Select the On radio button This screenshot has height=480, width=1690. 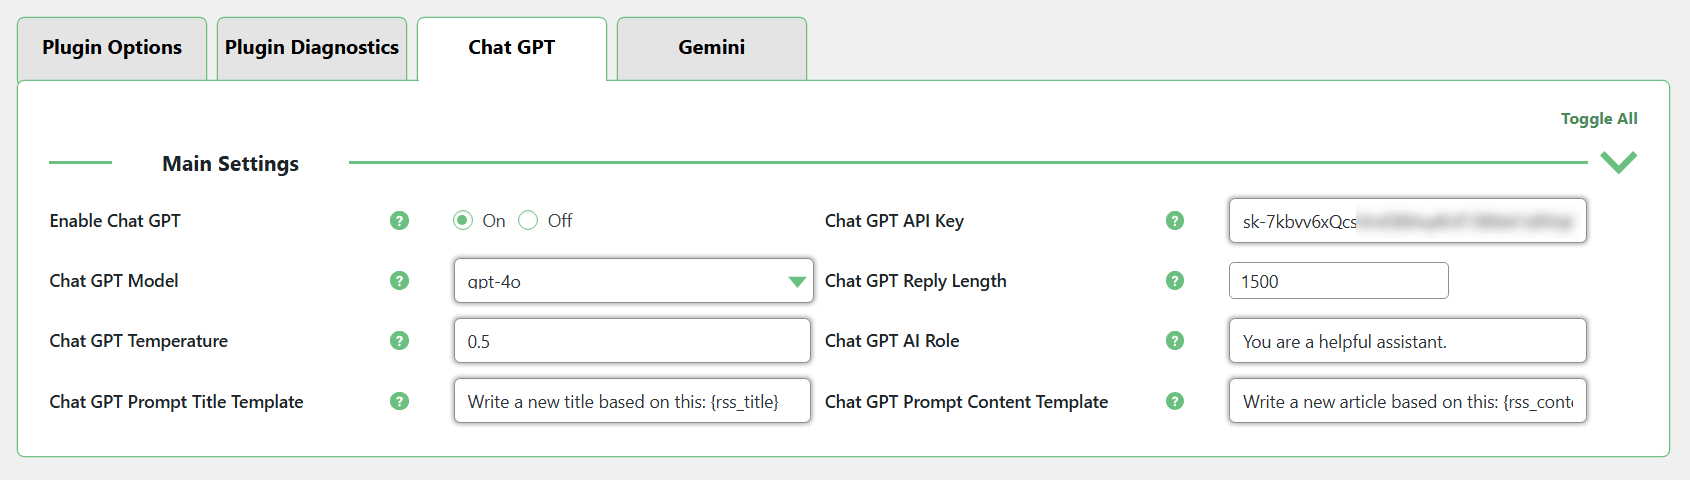(x=463, y=221)
